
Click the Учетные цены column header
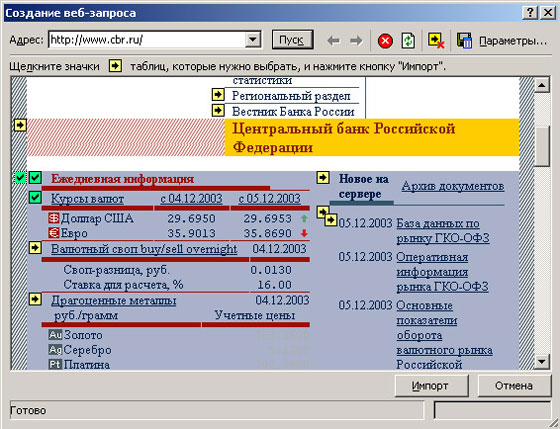click(255, 315)
